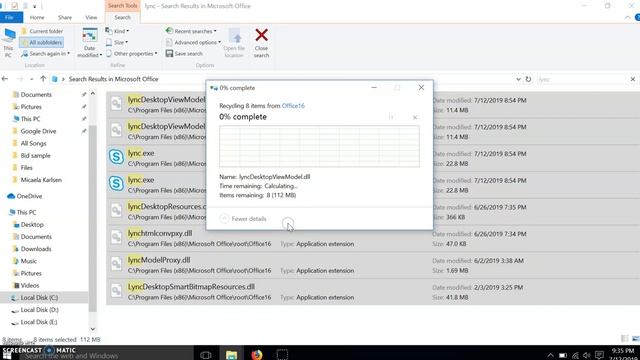Select Desktop under This PC

click(32, 224)
